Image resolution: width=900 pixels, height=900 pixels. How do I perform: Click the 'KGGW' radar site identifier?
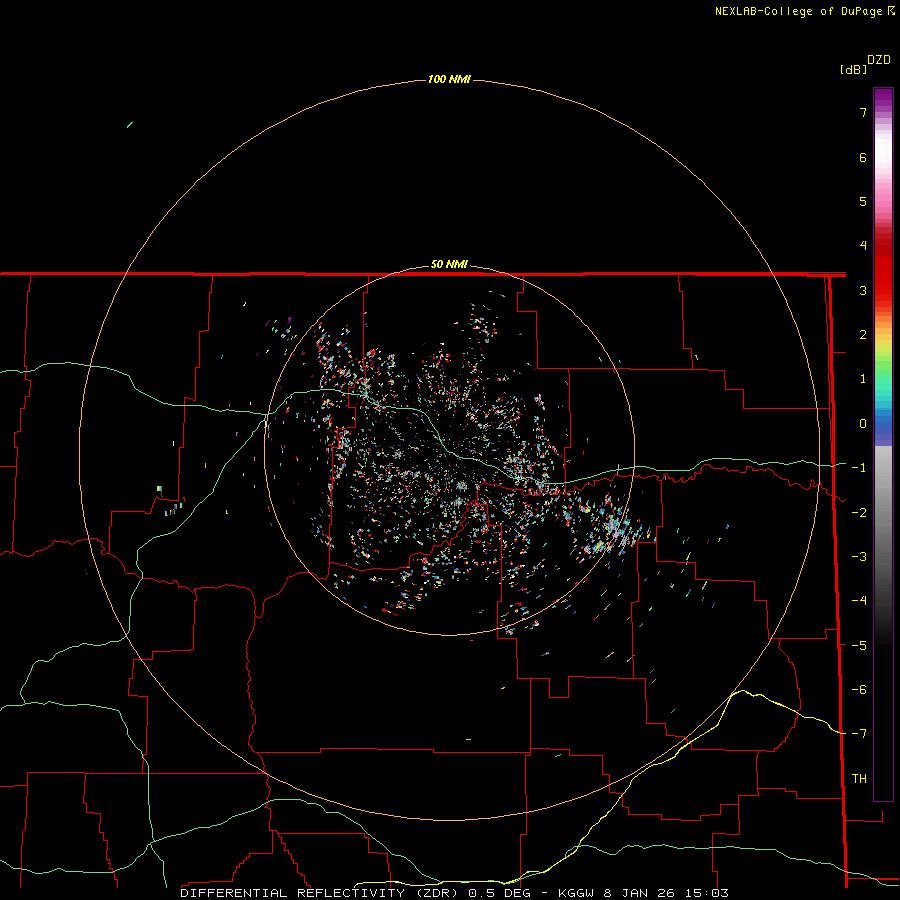click(577, 893)
